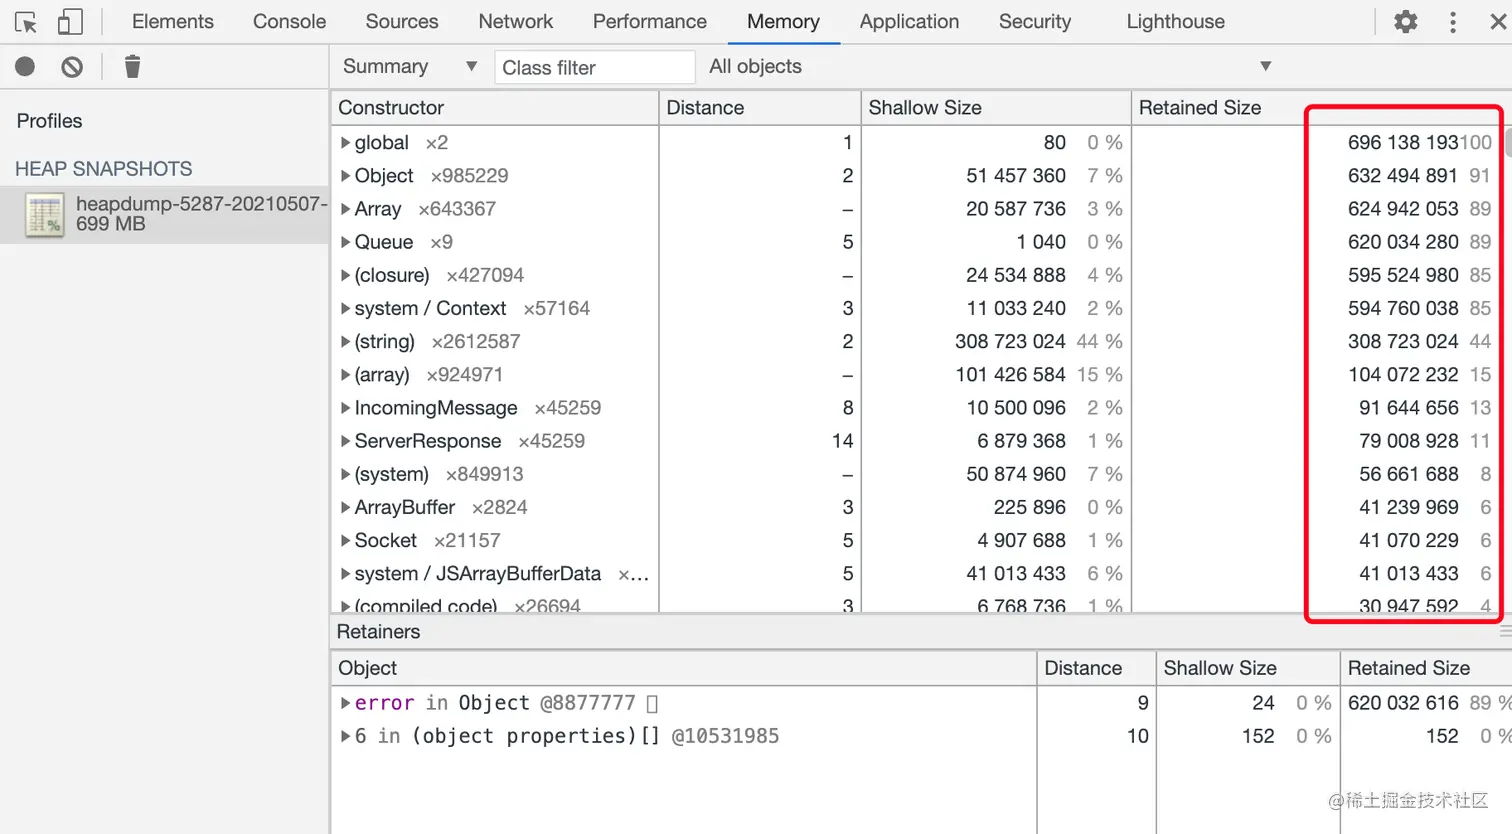Toggle the device toolbar icon
Image resolution: width=1512 pixels, height=834 pixels.
pos(70,22)
